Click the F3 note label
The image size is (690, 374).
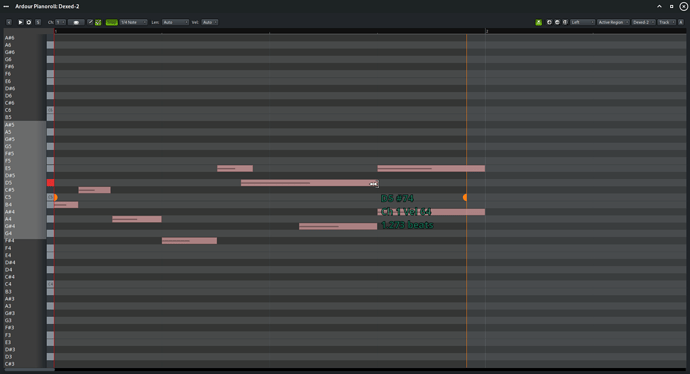(8, 335)
